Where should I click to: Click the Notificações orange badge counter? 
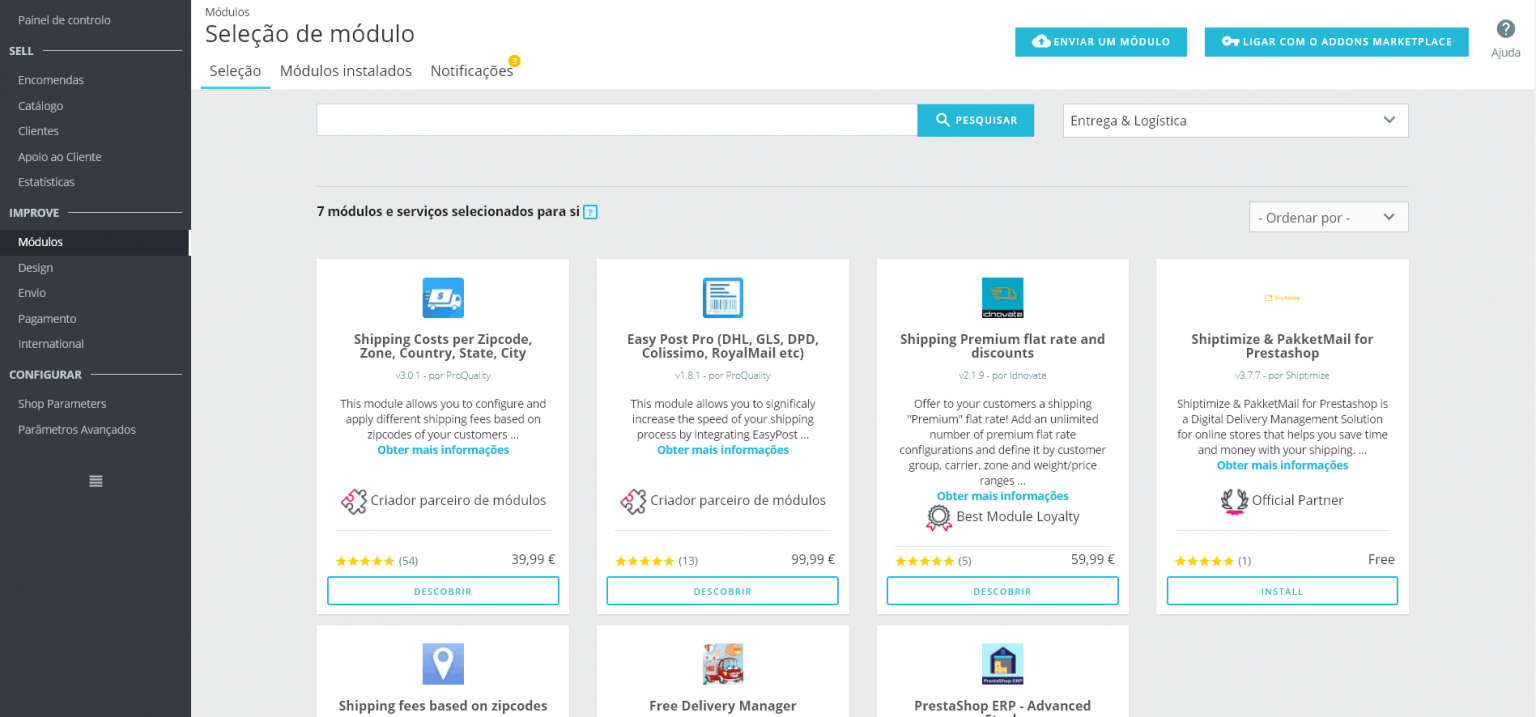pos(514,61)
